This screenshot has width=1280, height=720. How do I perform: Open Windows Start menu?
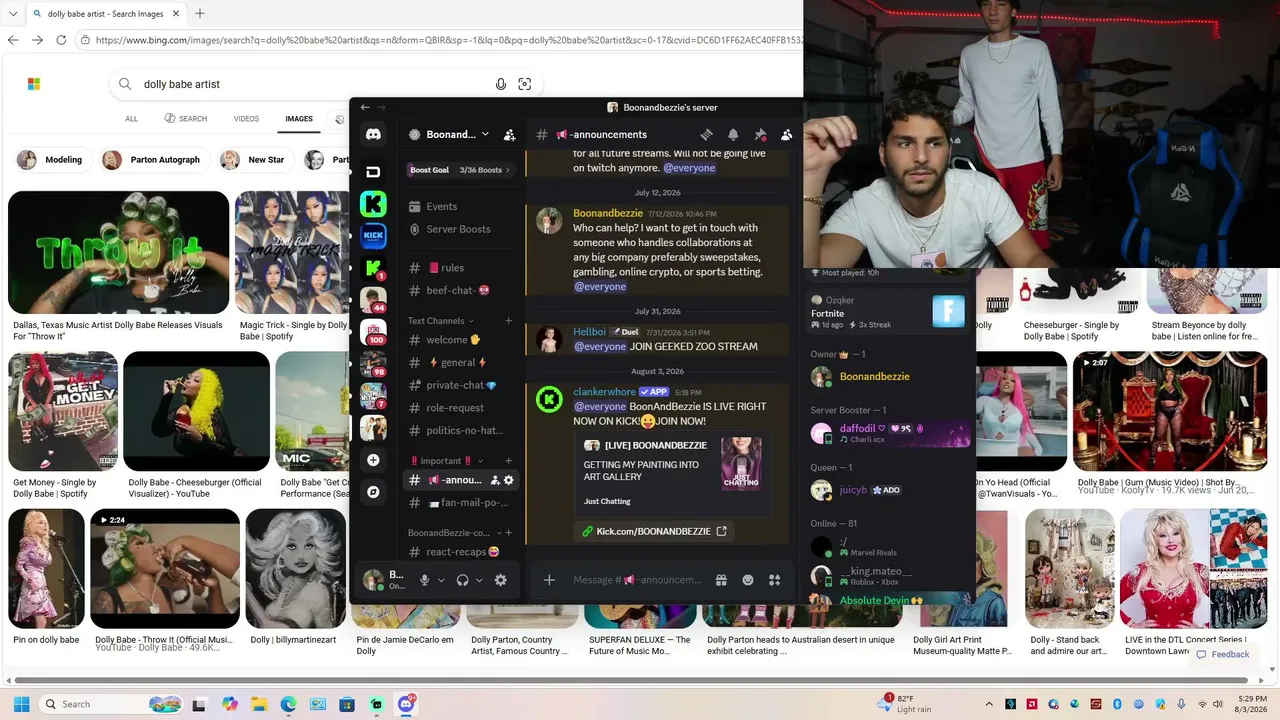click(x=21, y=704)
